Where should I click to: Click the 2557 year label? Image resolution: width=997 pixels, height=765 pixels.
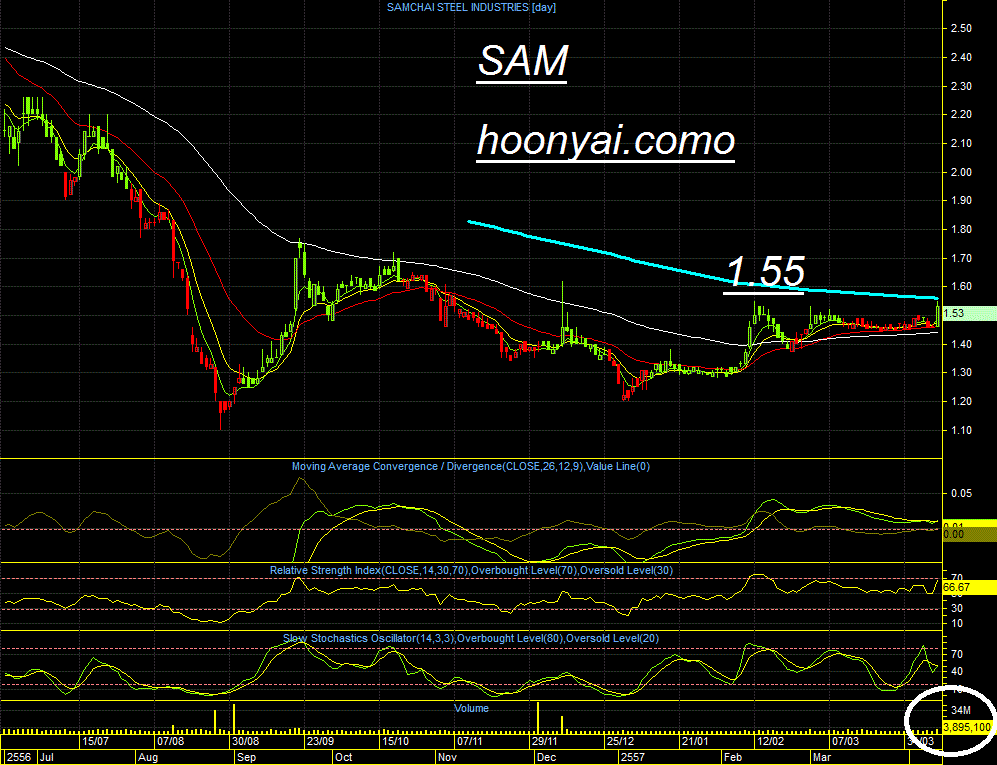tap(633, 757)
